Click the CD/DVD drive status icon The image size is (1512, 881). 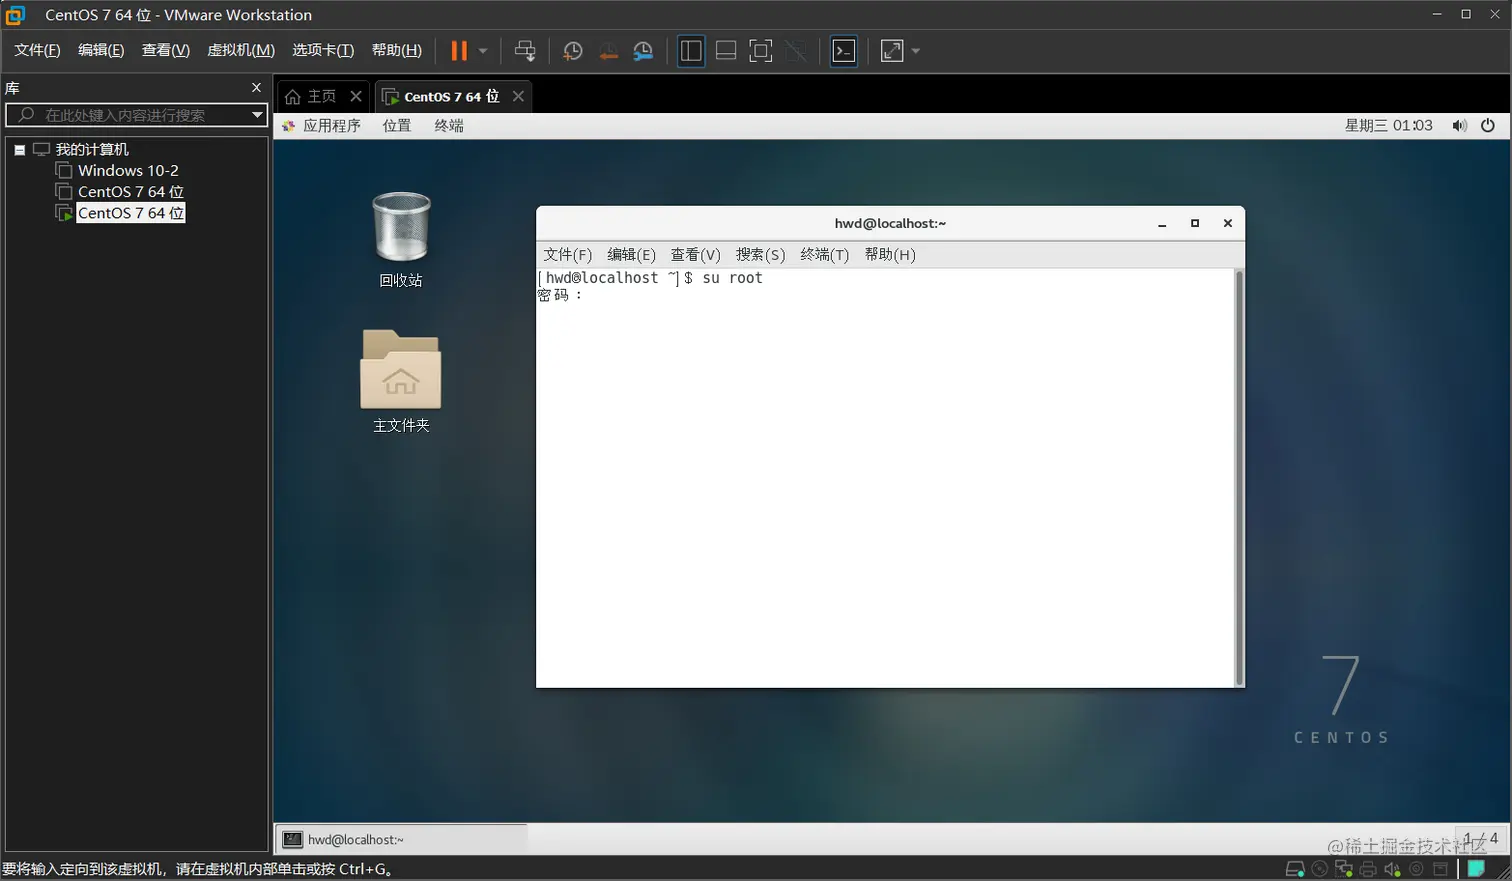pyautogui.click(x=1320, y=869)
